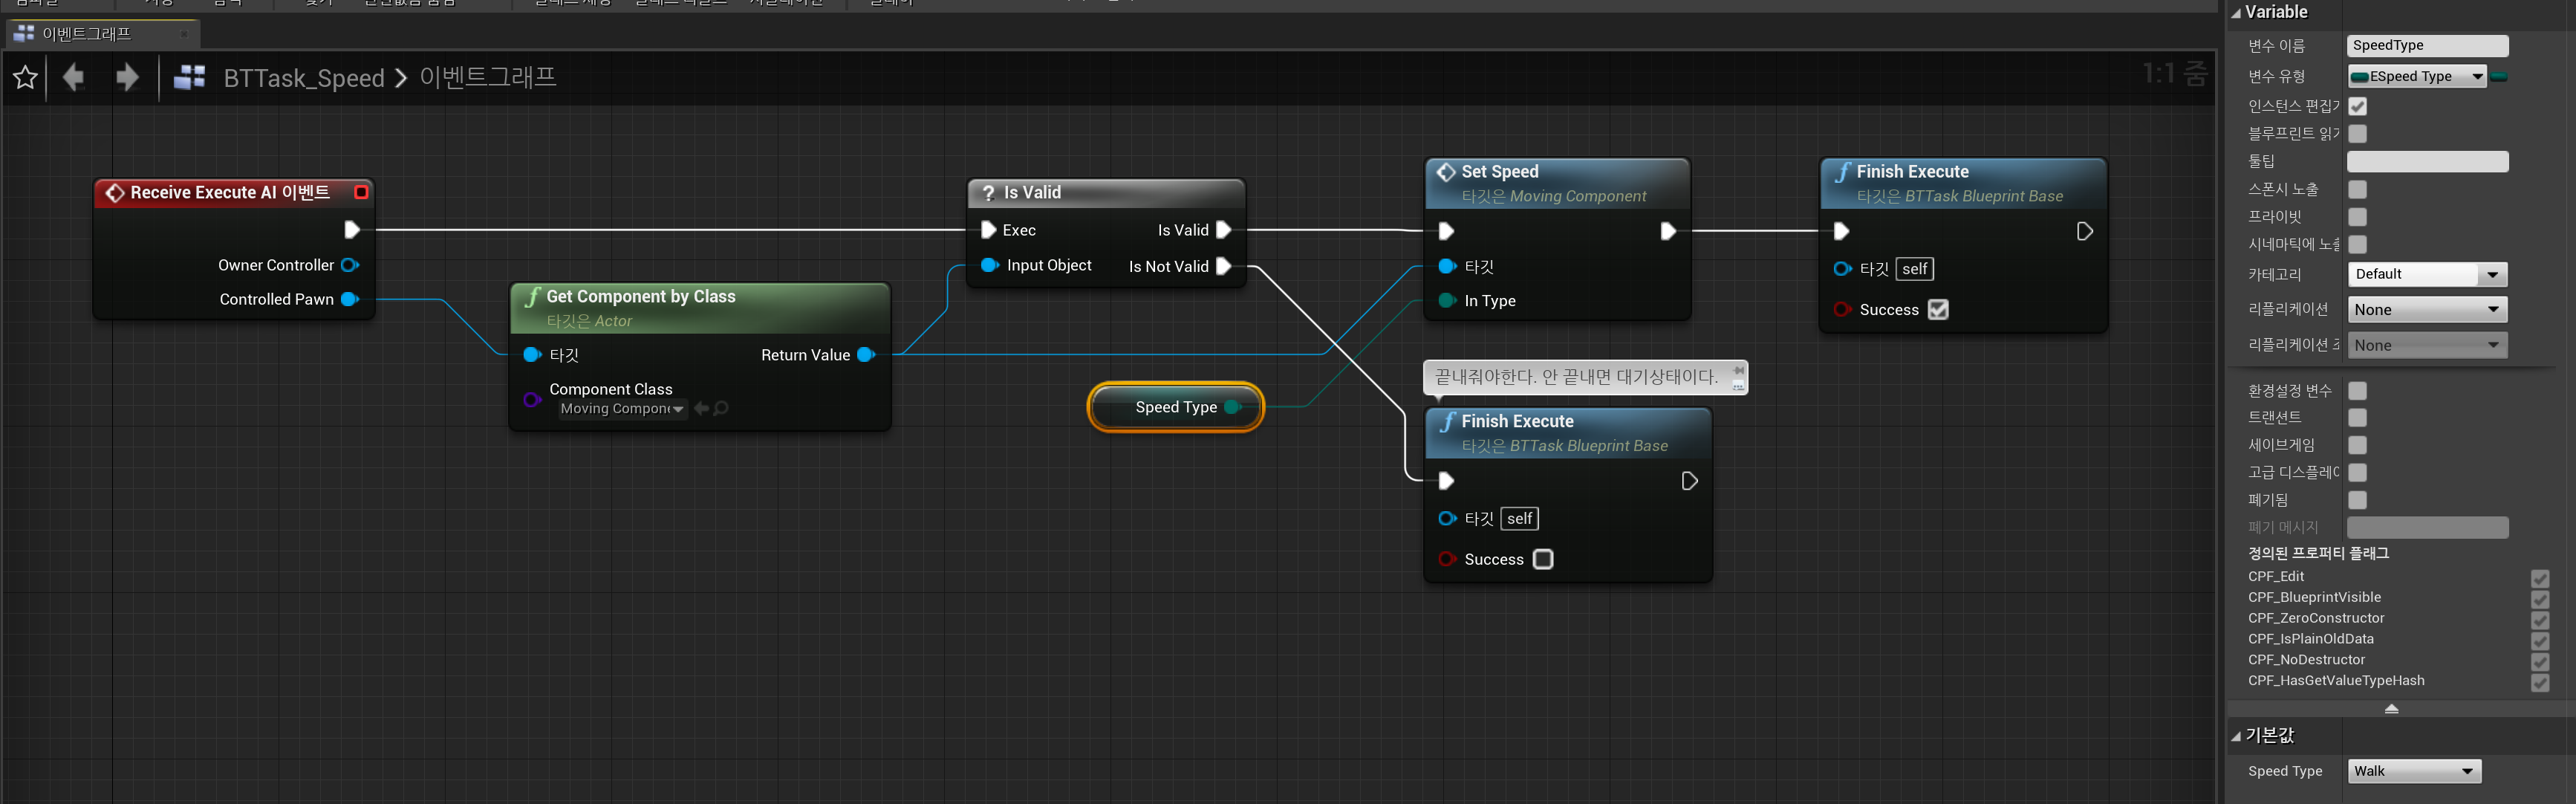This screenshot has height=804, width=2576.
Task: Click the SpeedType variable name field
Action: [x=2426, y=46]
